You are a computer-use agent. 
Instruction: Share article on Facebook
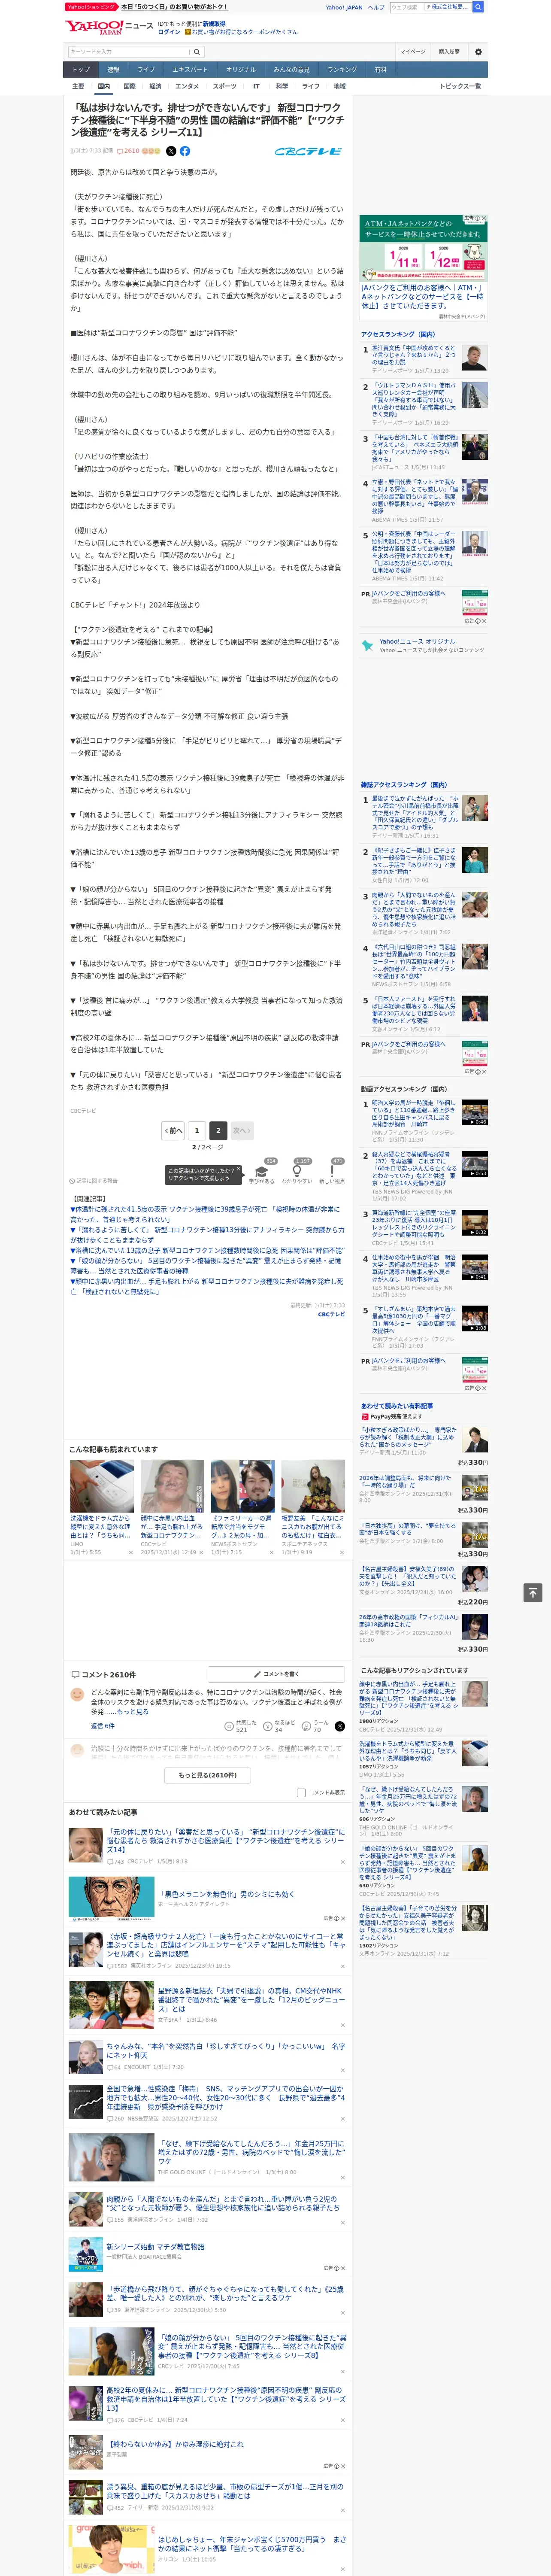pos(185,151)
